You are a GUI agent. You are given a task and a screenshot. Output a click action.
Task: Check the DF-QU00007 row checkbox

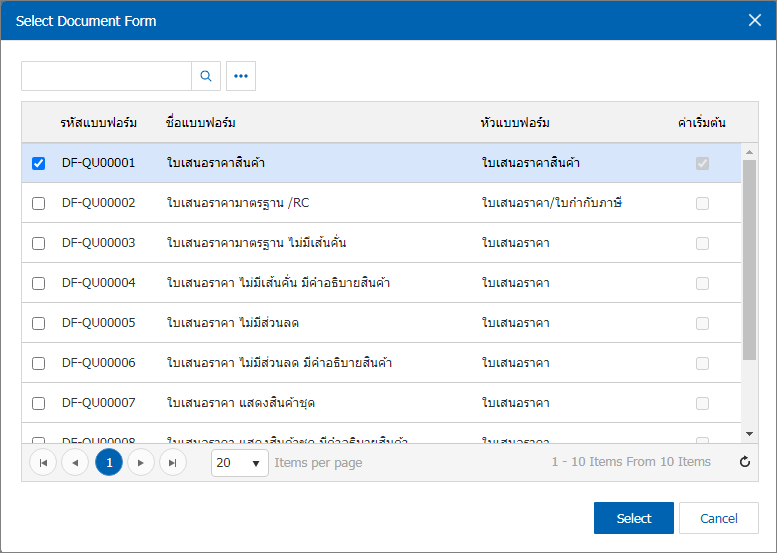tap(38, 403)
